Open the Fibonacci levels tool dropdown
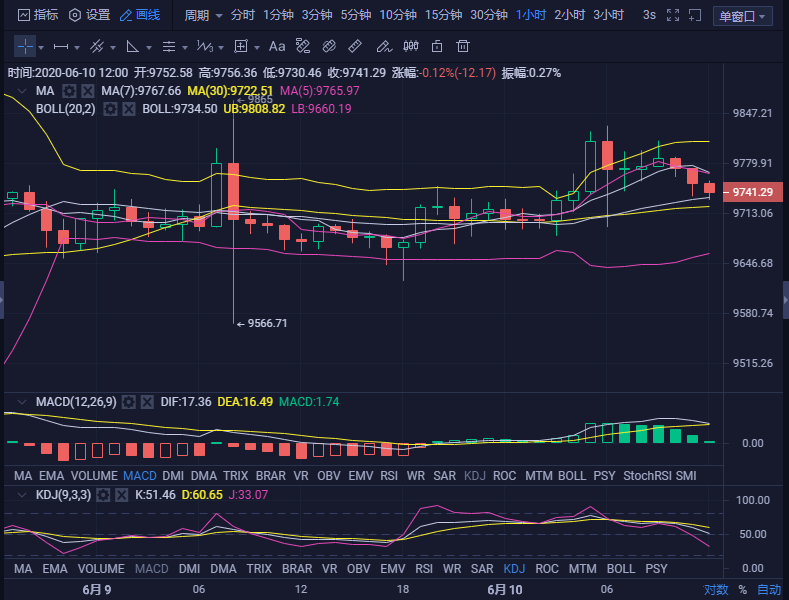Viewport: 789px width, 600px height. point(185,48)
